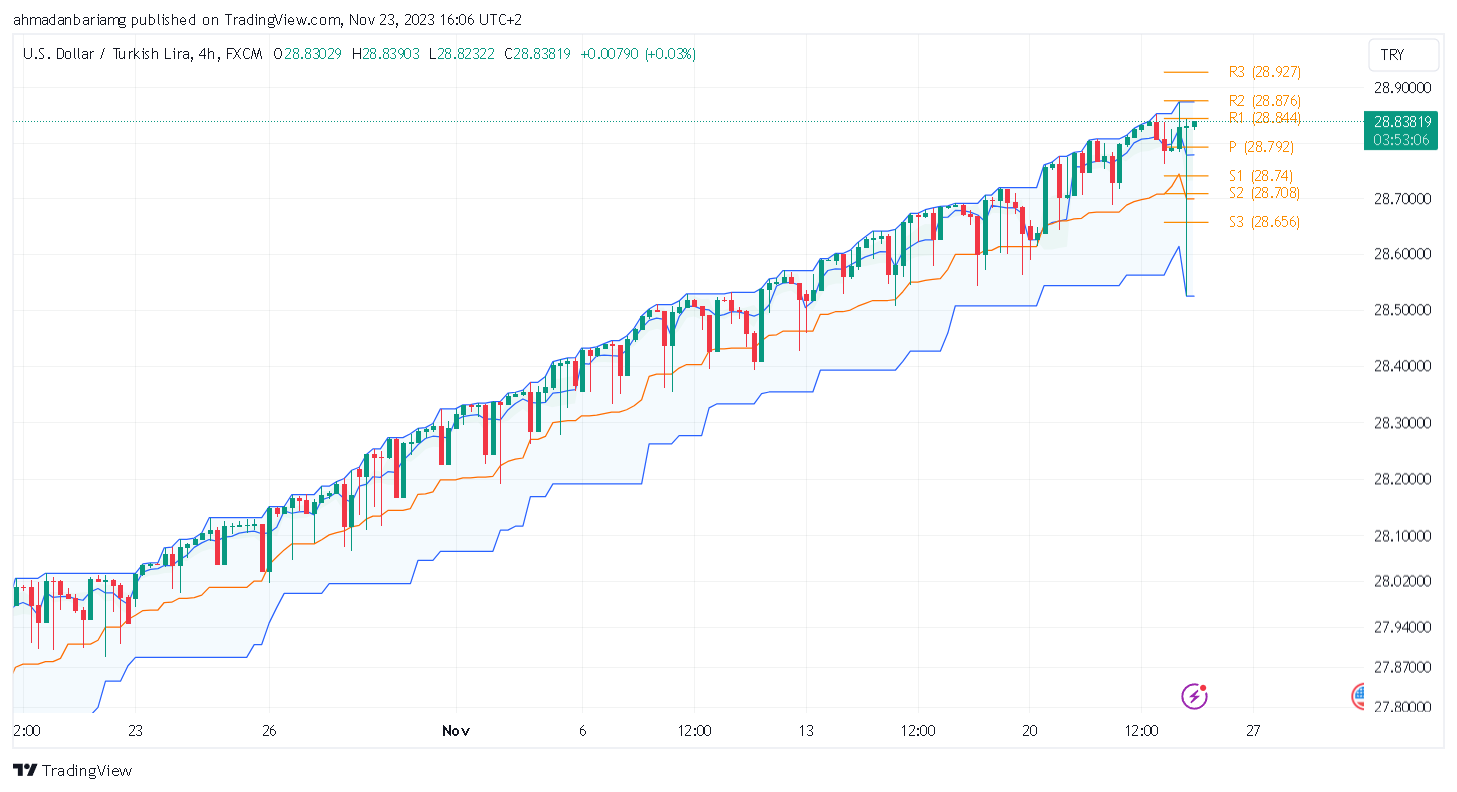
Task: Select the R2 (28.876) pivot label
Action: click(x=1264, y=101)
